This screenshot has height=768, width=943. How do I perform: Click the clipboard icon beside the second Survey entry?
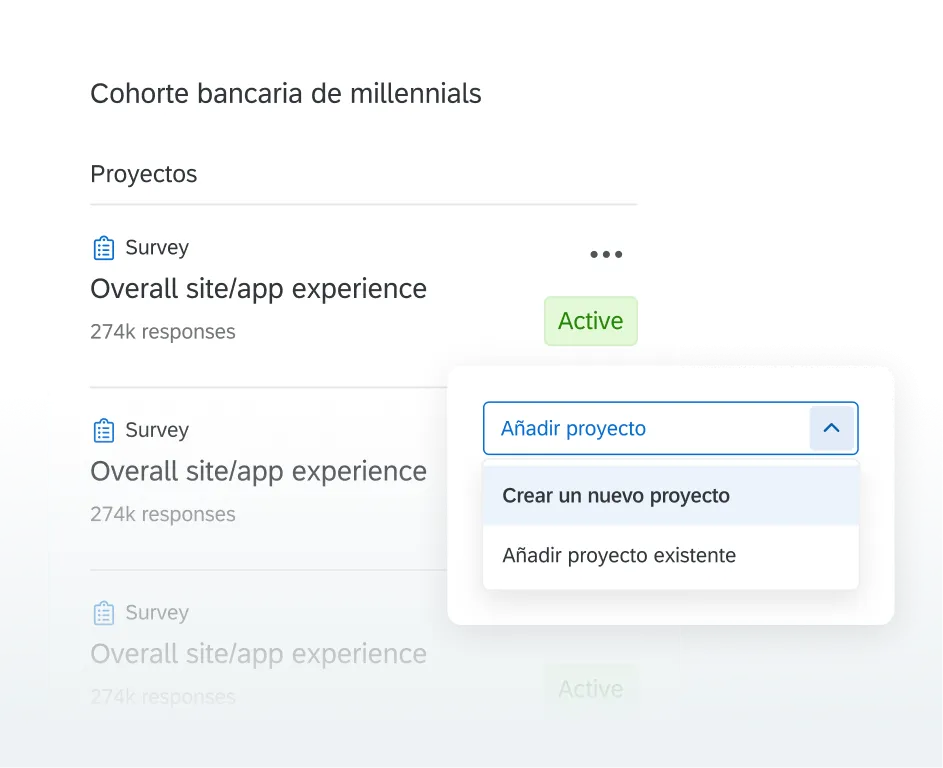[x=103, y=430]
